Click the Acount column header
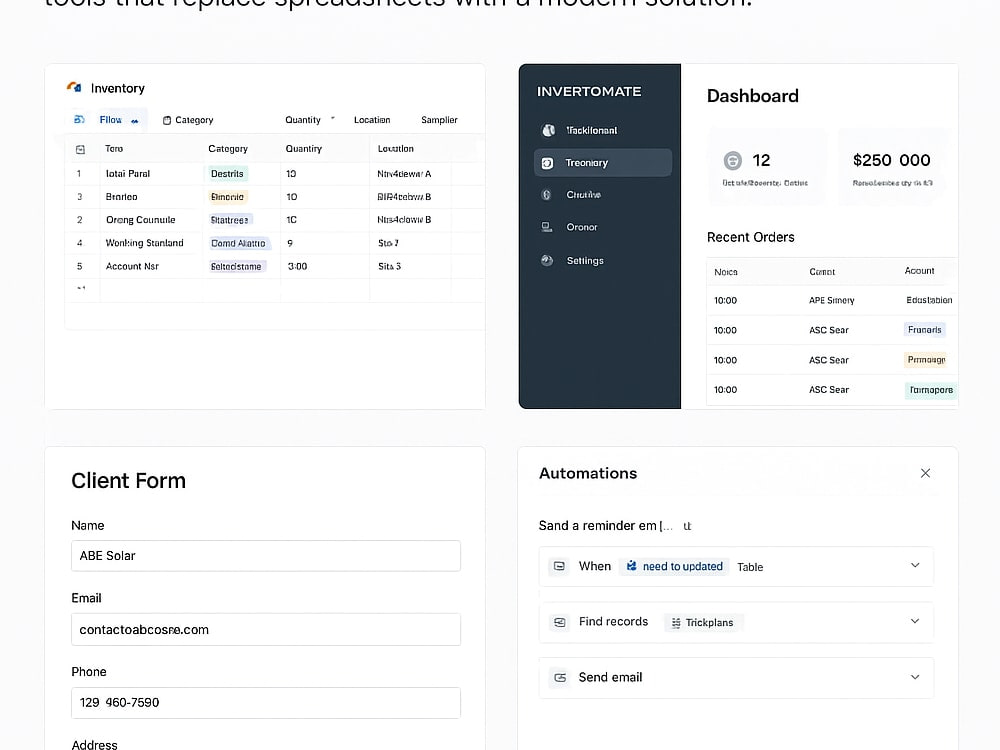This screenshot has width=1000, height=750. pos(919,271)
